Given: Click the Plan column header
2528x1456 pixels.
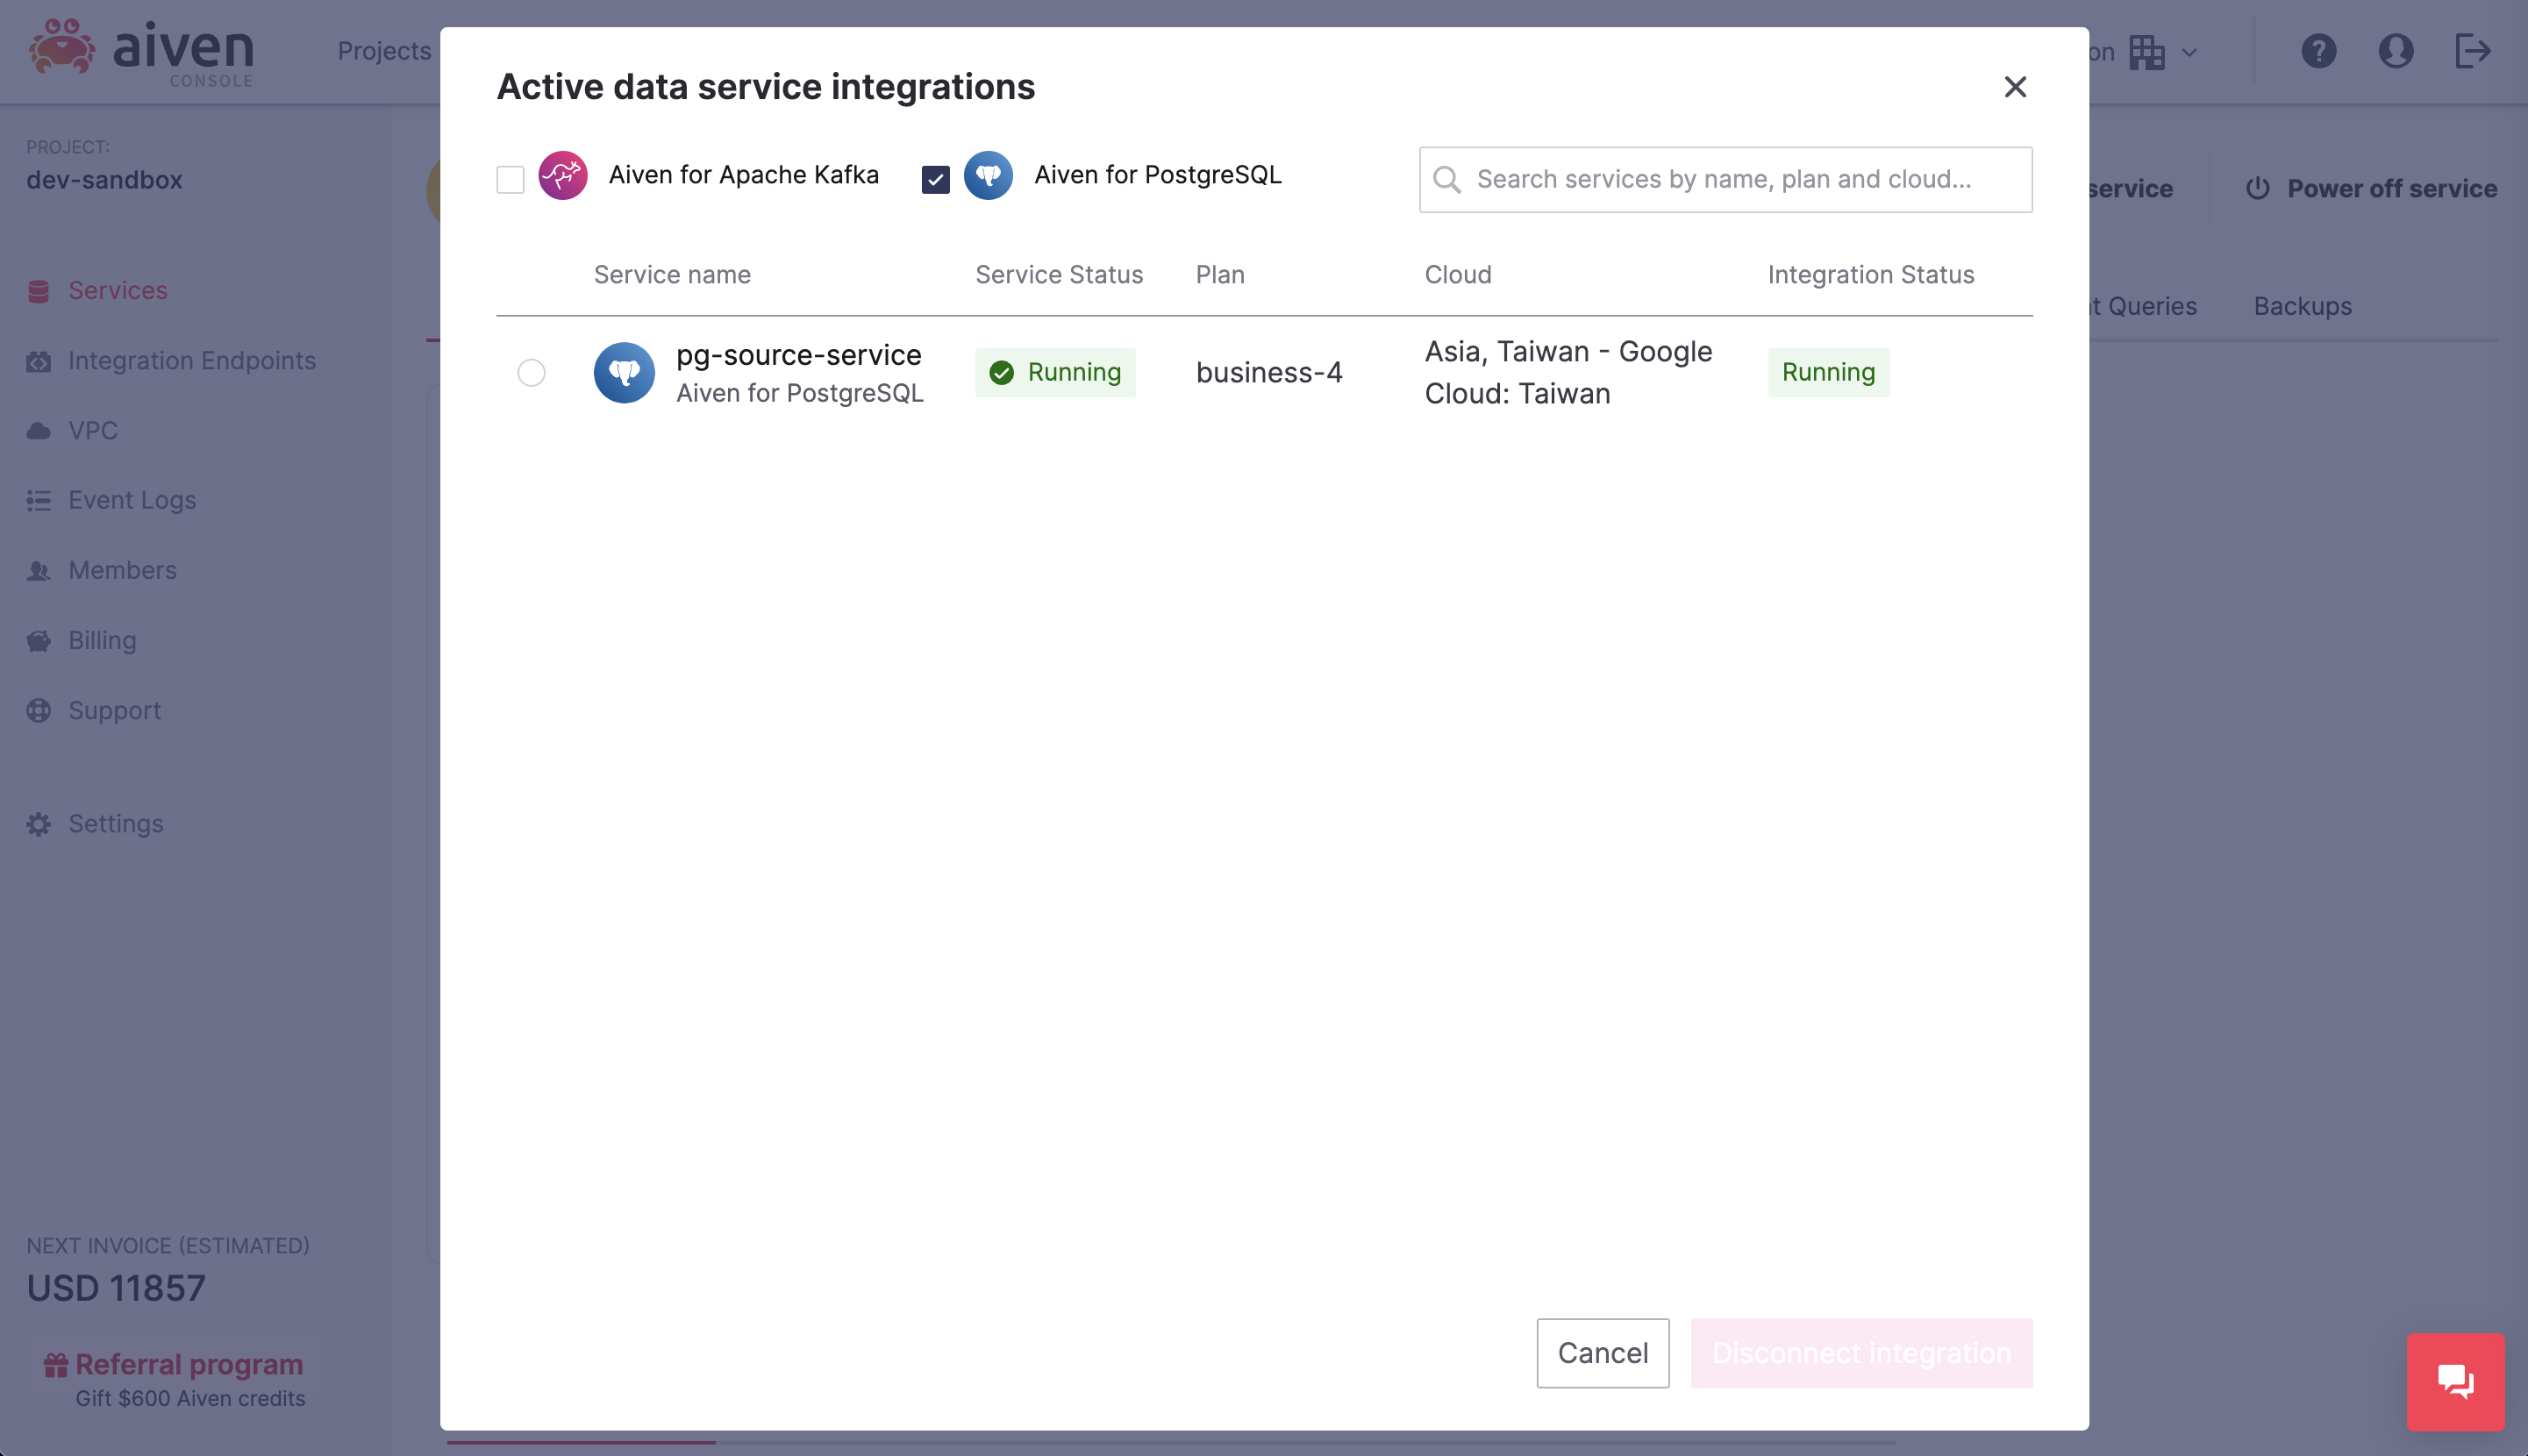Looking at the screenshot, I should click(x=1220, y=275).
